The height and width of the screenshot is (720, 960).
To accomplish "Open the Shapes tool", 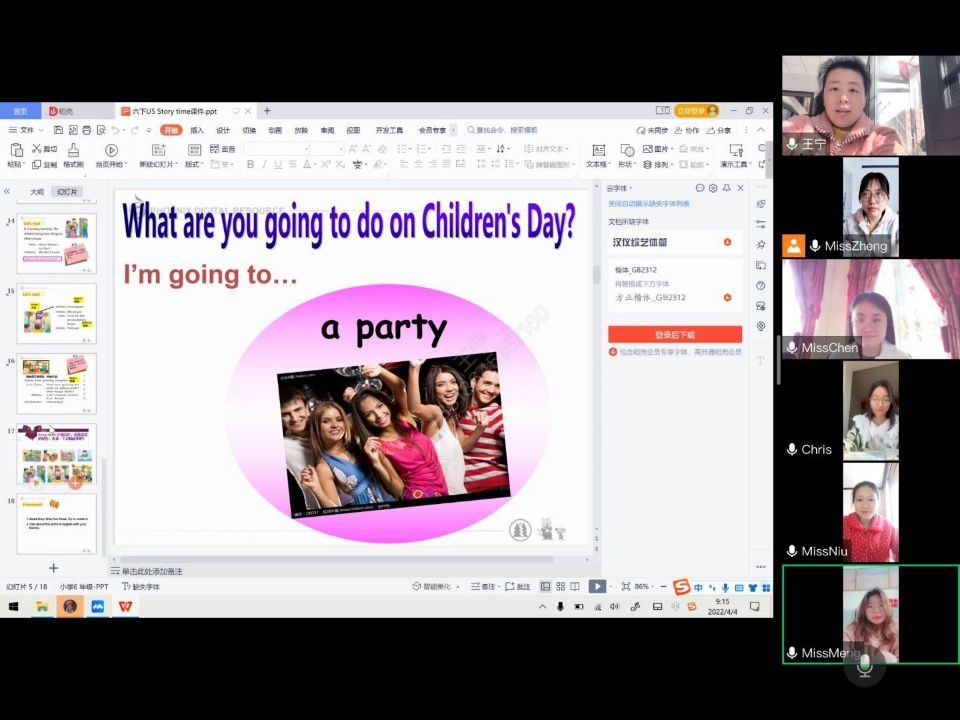I will point(626,155).
